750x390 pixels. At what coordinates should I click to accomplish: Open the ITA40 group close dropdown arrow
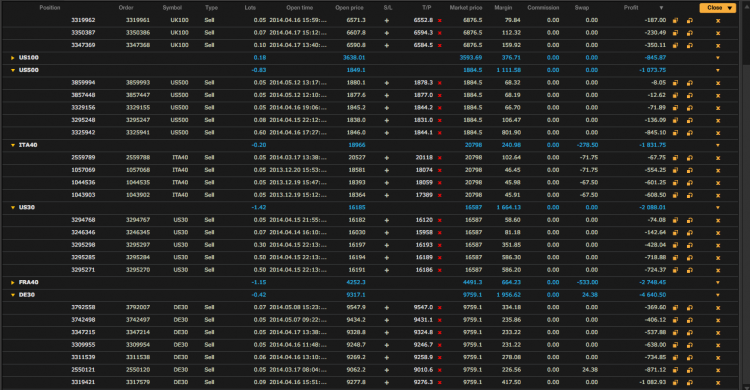[717, 145]
